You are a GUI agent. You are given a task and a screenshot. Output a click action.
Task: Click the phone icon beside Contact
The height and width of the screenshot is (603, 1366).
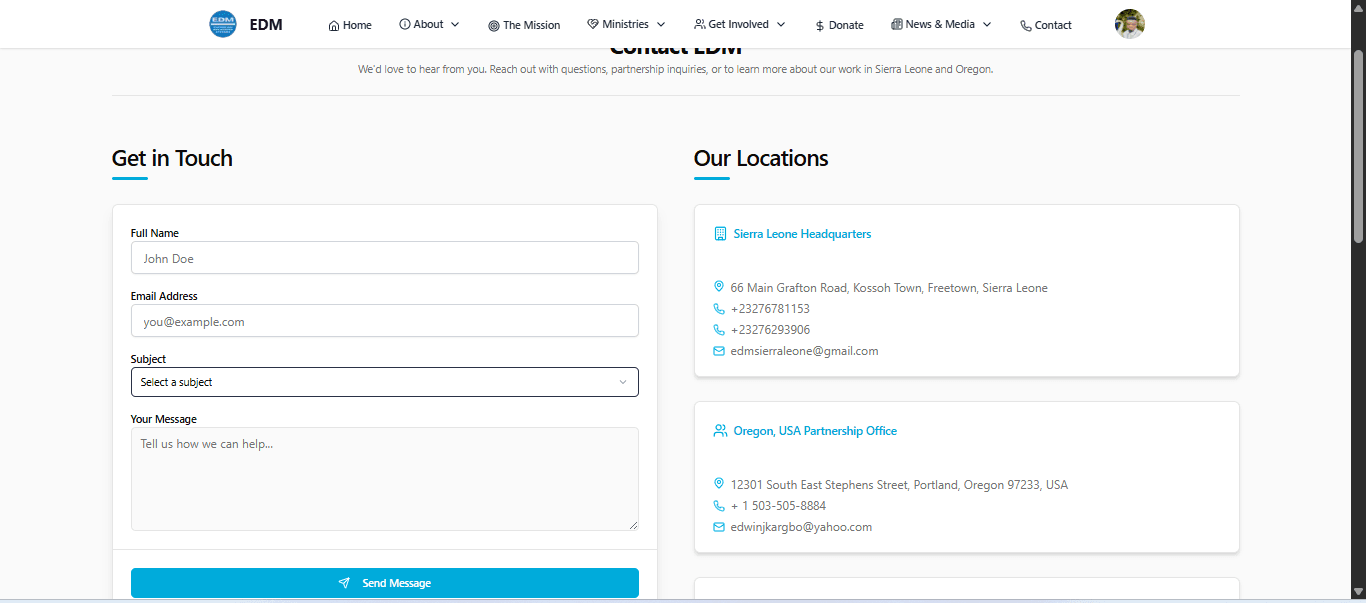click(x=1026, y=25)
